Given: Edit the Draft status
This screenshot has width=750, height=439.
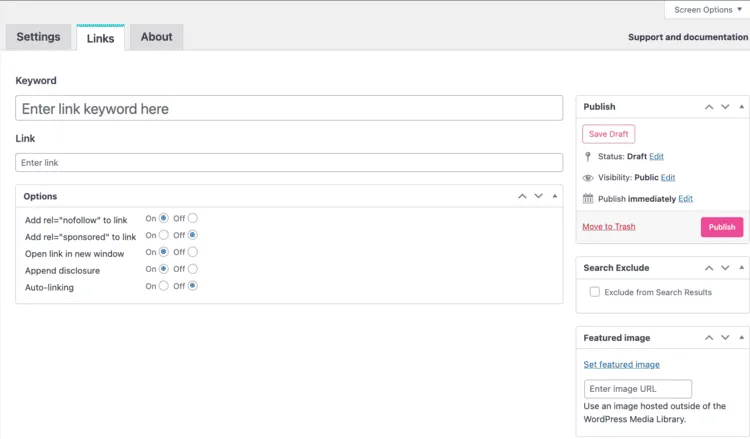Looking at the screenshot, I should click(656, 156).
